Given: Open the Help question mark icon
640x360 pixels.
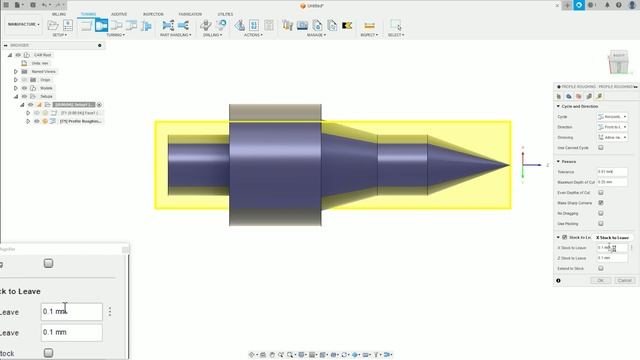Looking at the screenshot, I should pyautogui.click(x=619, y=5).
